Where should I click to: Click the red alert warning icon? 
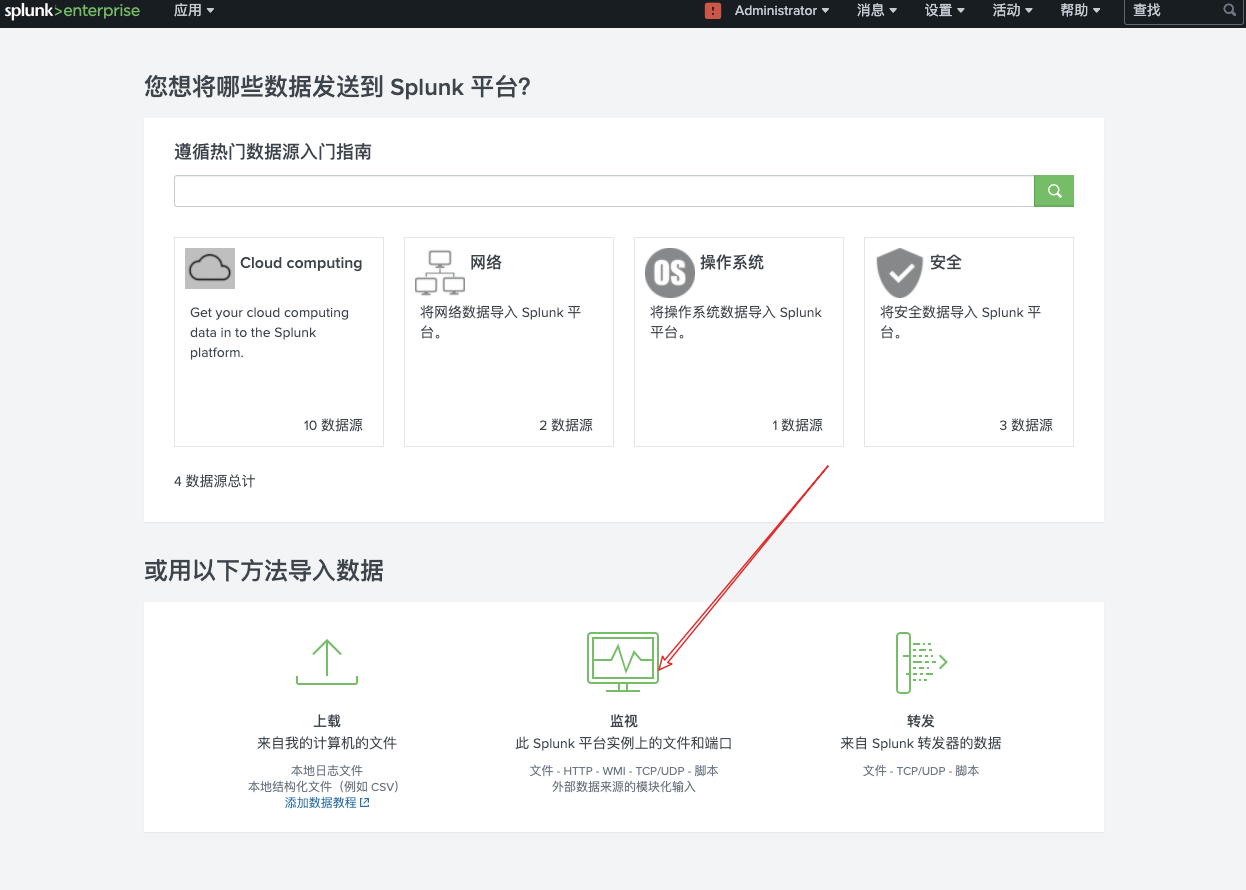[713, 11]
